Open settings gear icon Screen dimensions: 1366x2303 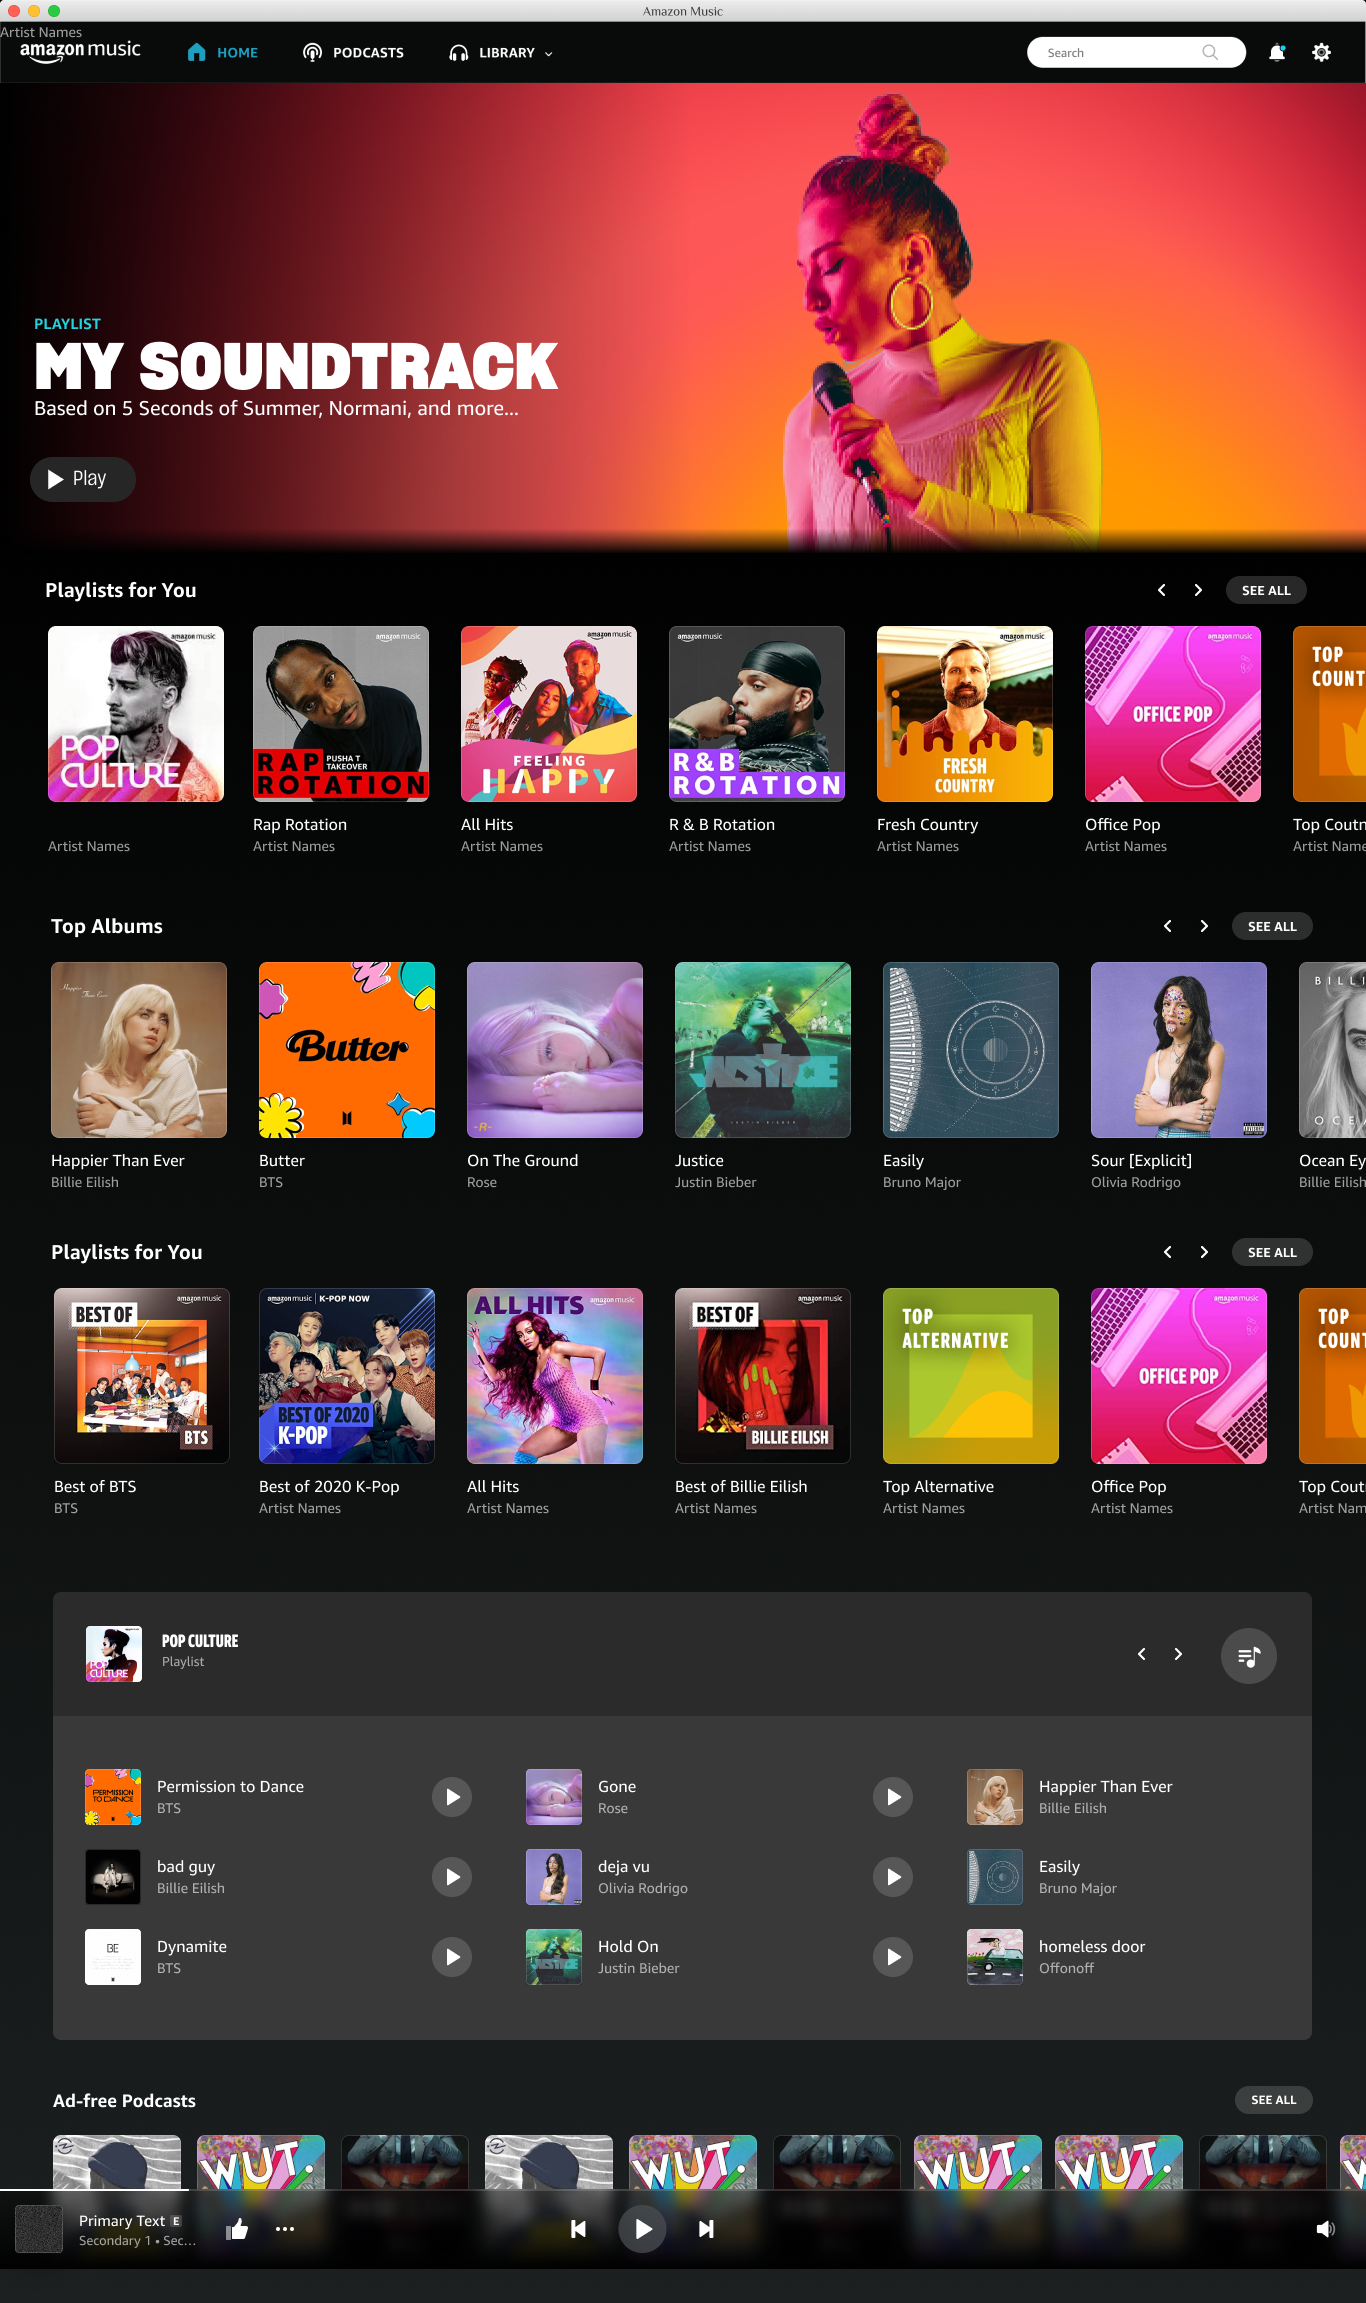(x=1322, y=53)
